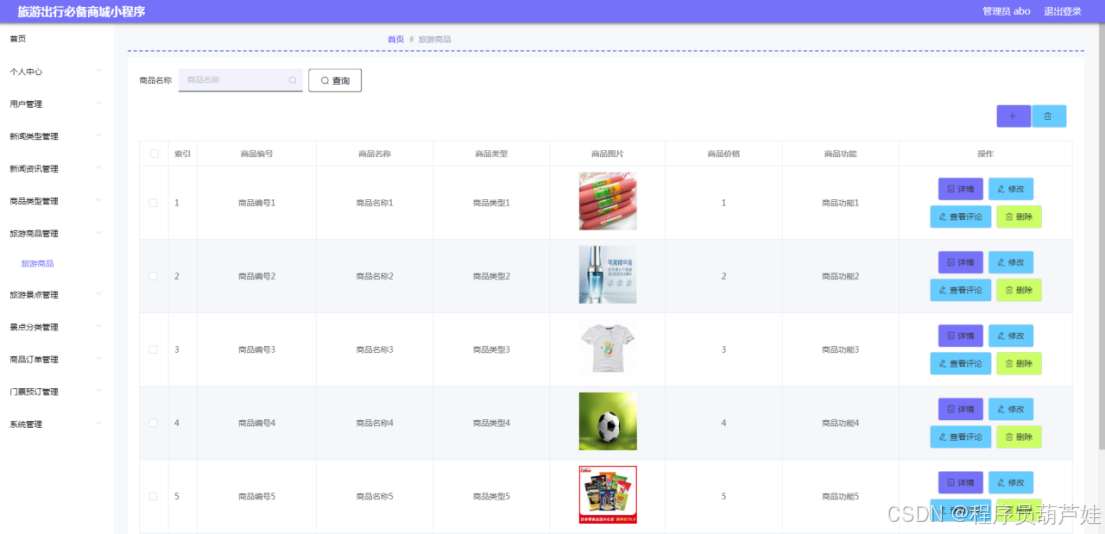Open the serum bottle product thumbnail
Image resolution: width=1105 pixels, height=534 pixels.
[607, 275]
